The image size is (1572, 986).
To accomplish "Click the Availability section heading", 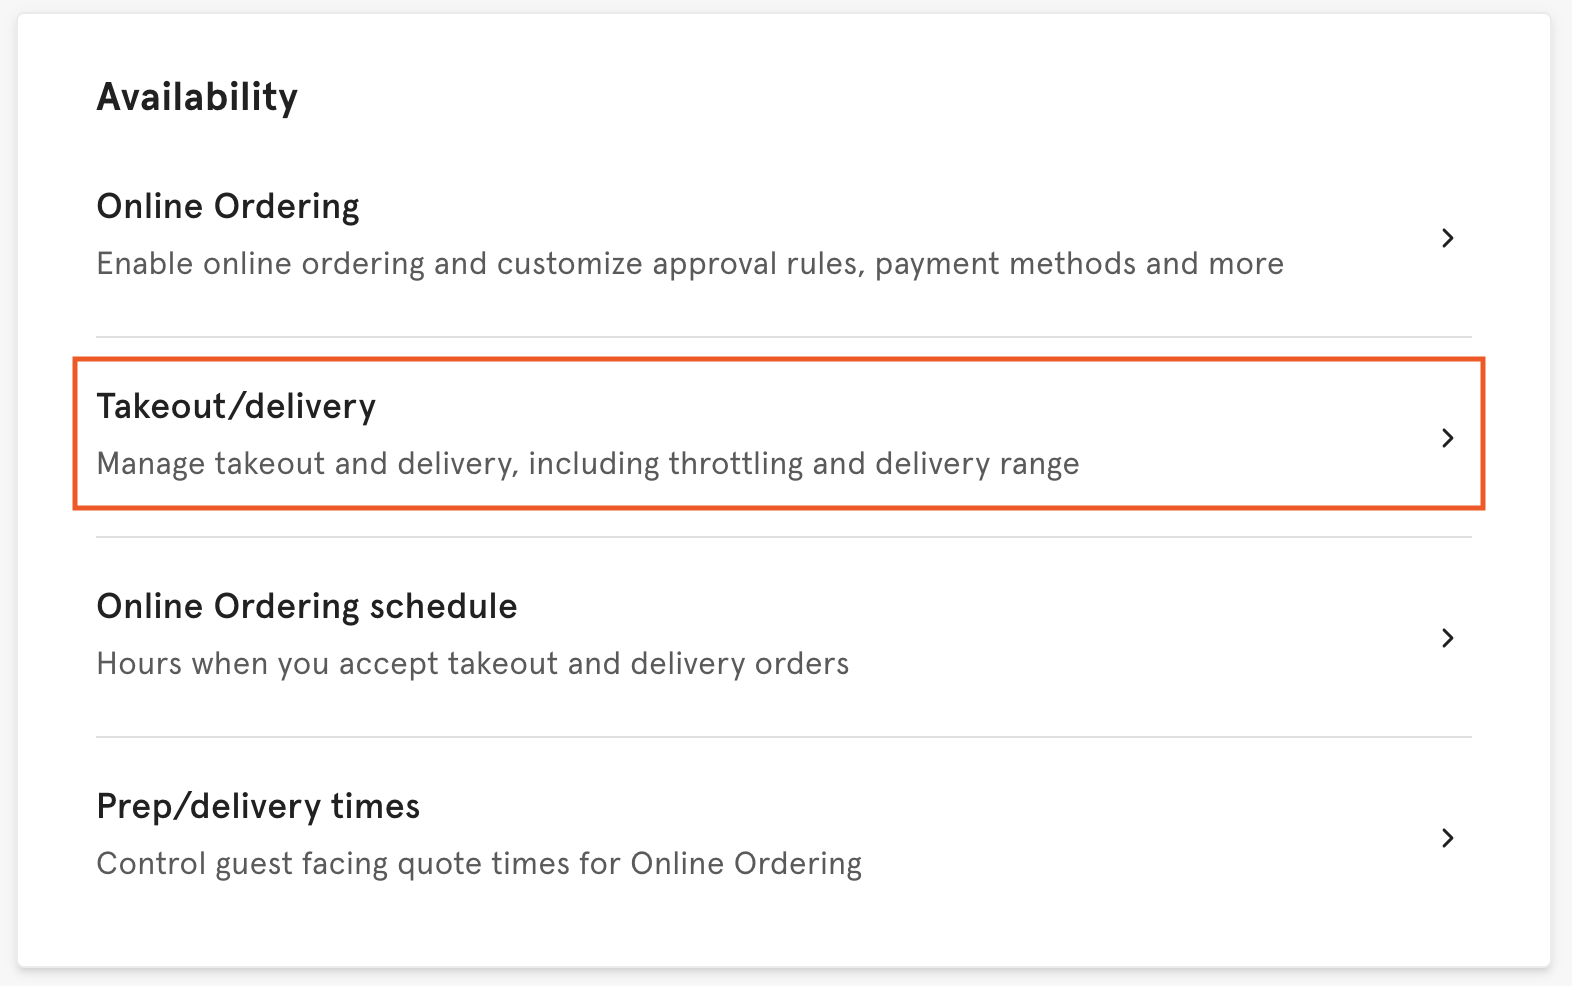I will point(197,96).
